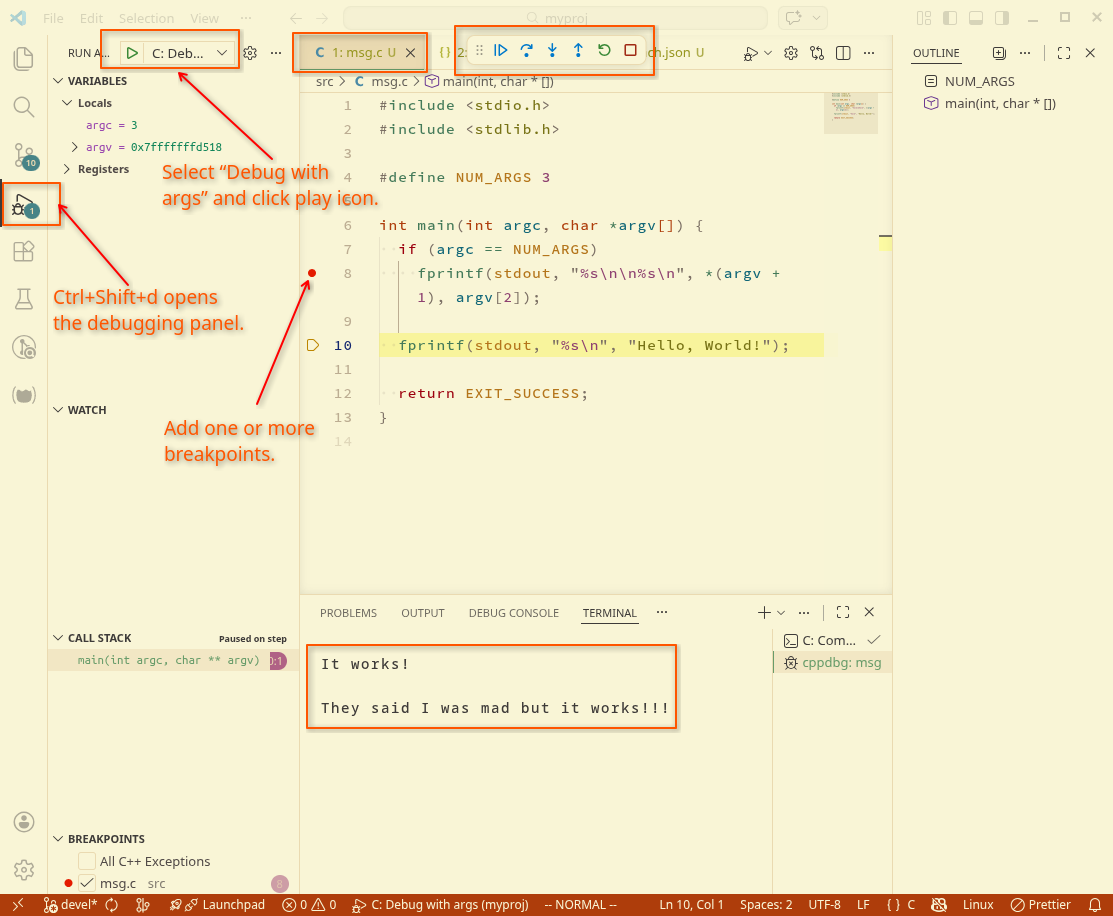Open C/C++ settings gear in editor actions
Image resolution: width=1113 pixels, height=916 pixels.
791,53
